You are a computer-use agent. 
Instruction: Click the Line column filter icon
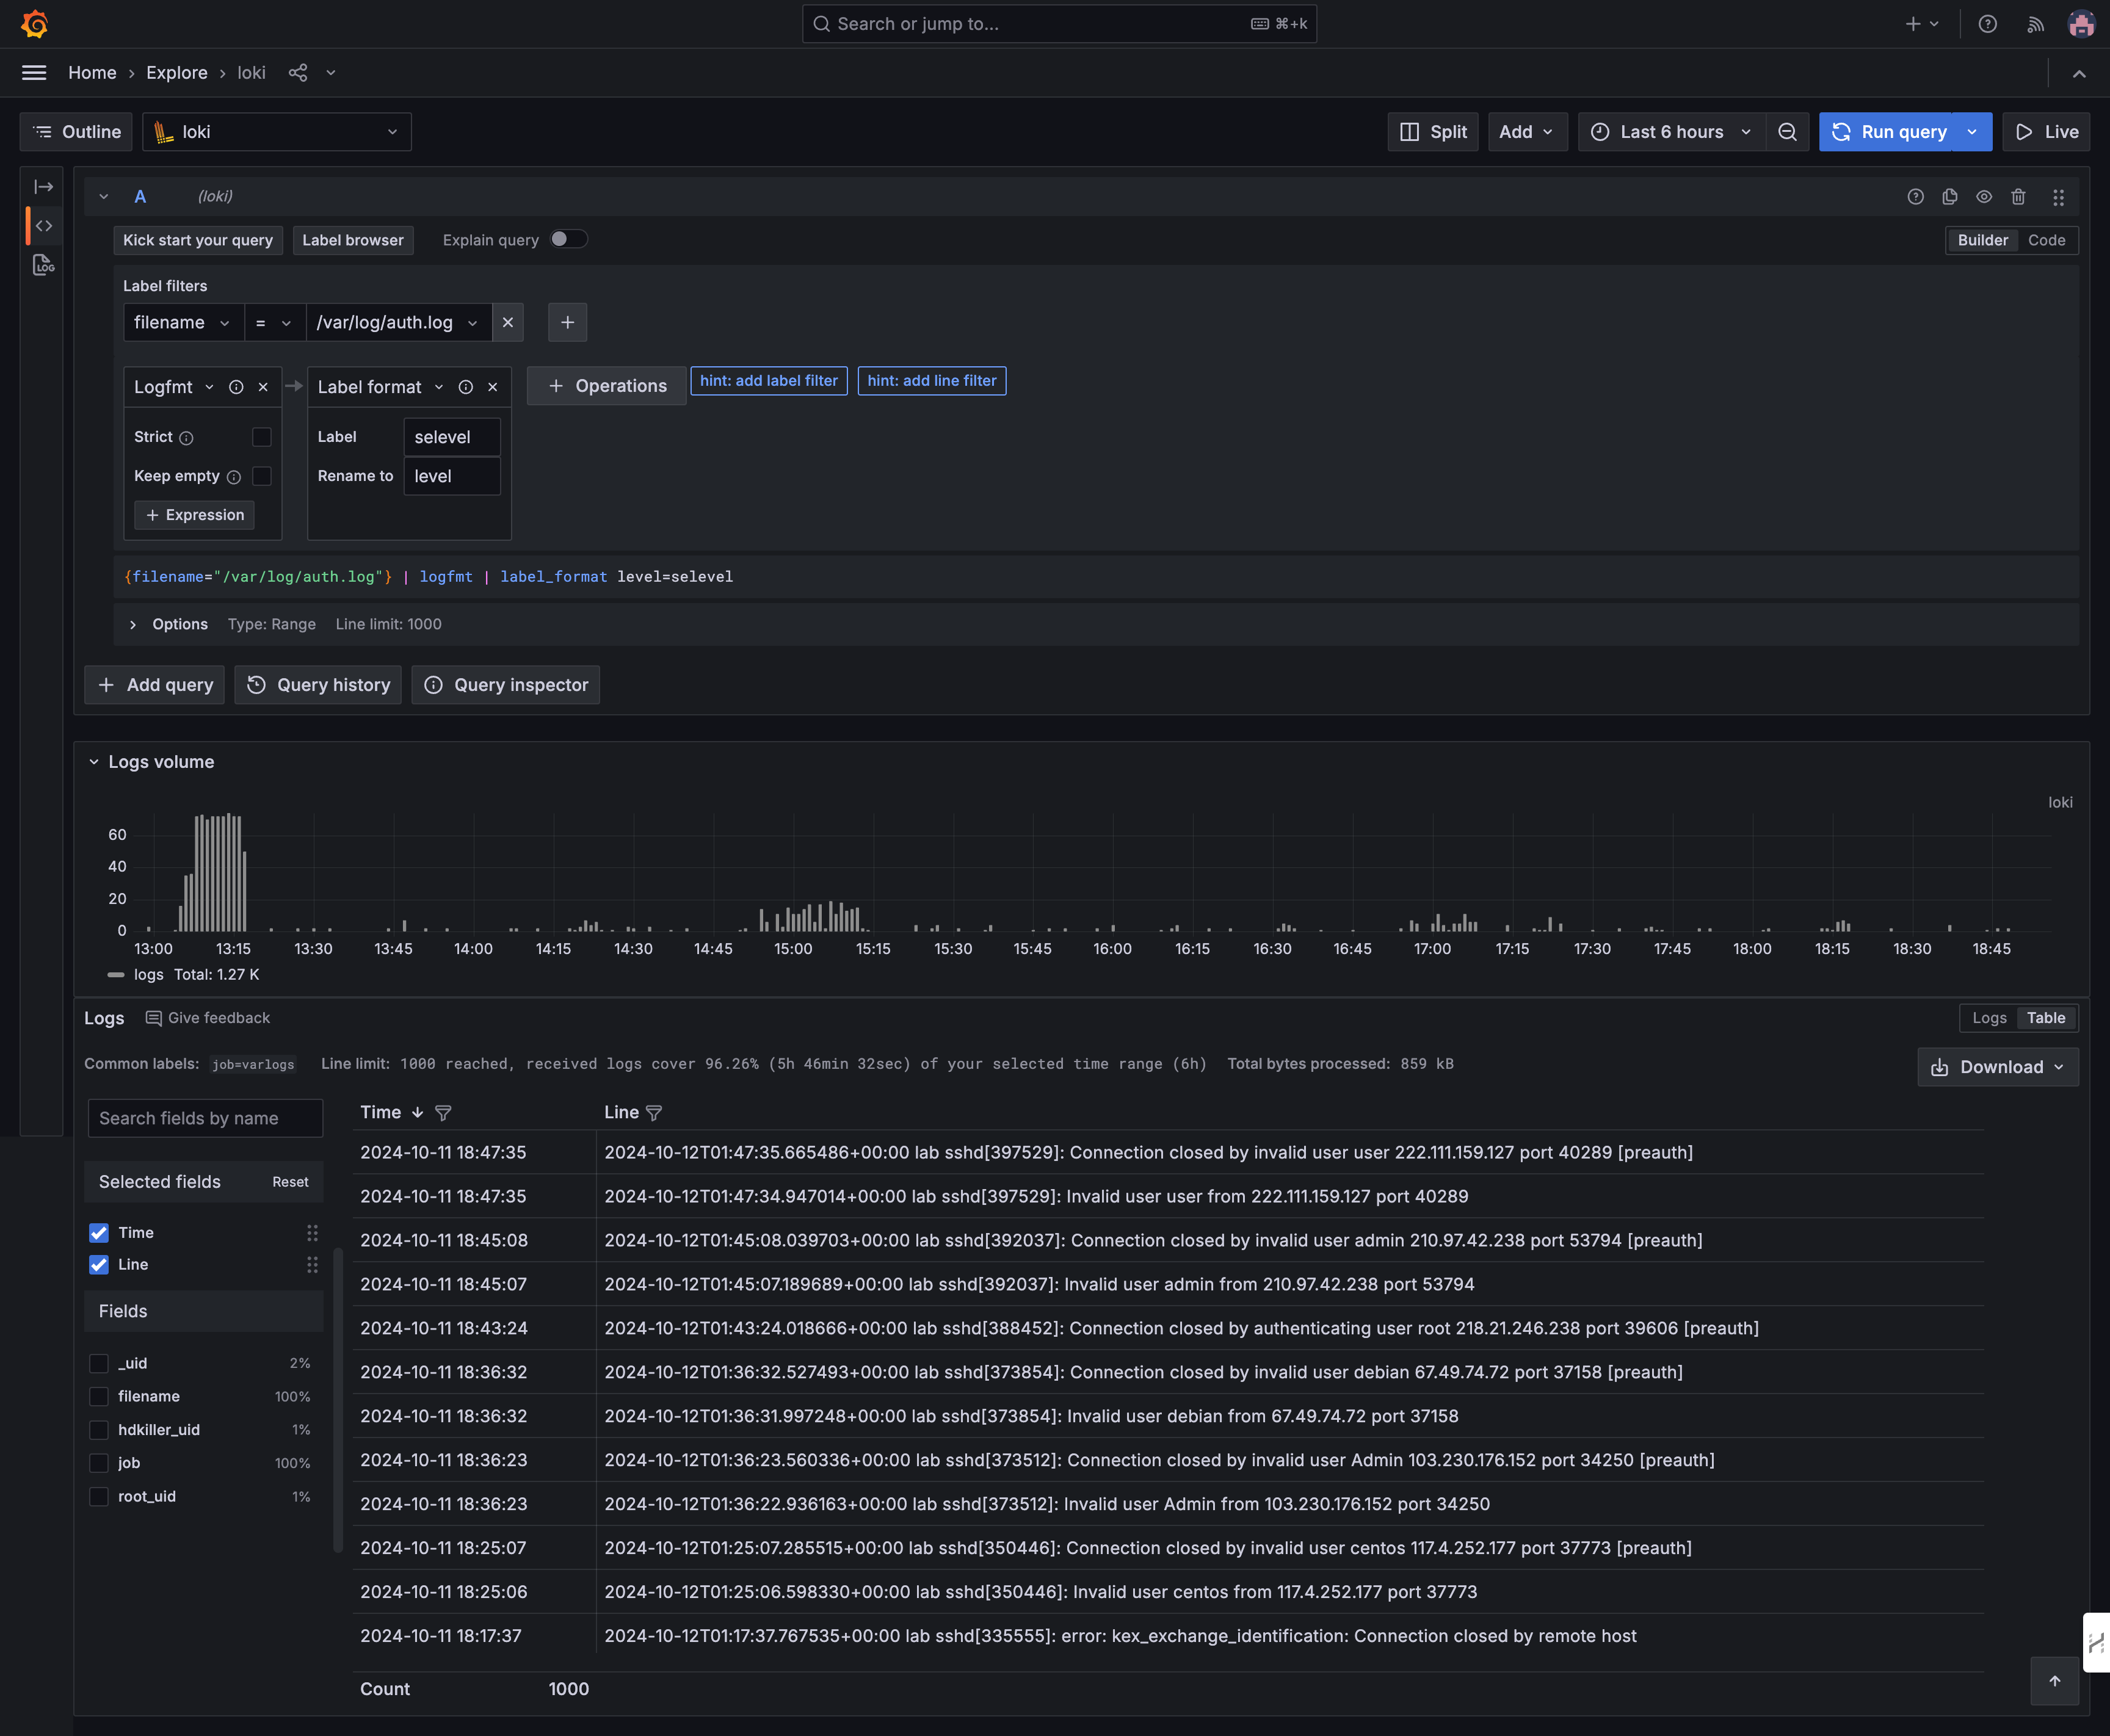(x=654, y=1113)
